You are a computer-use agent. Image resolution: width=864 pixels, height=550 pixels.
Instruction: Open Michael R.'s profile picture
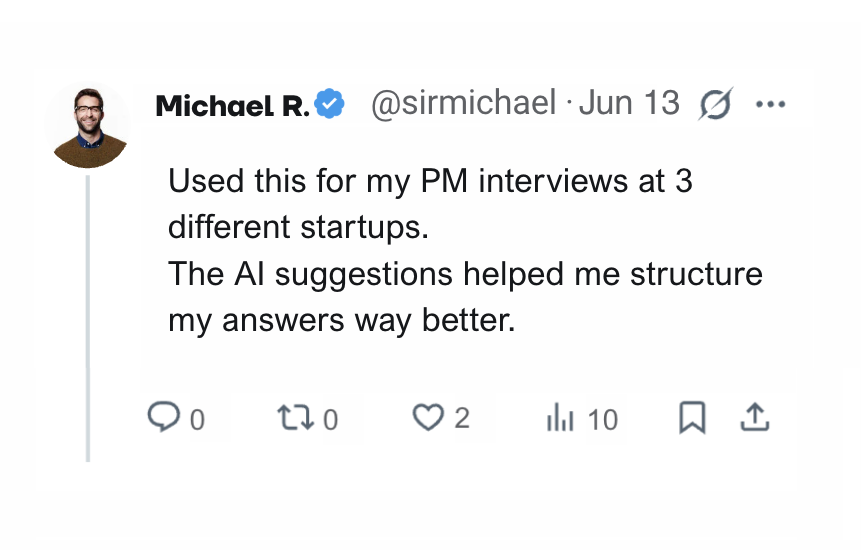point(89,126)
